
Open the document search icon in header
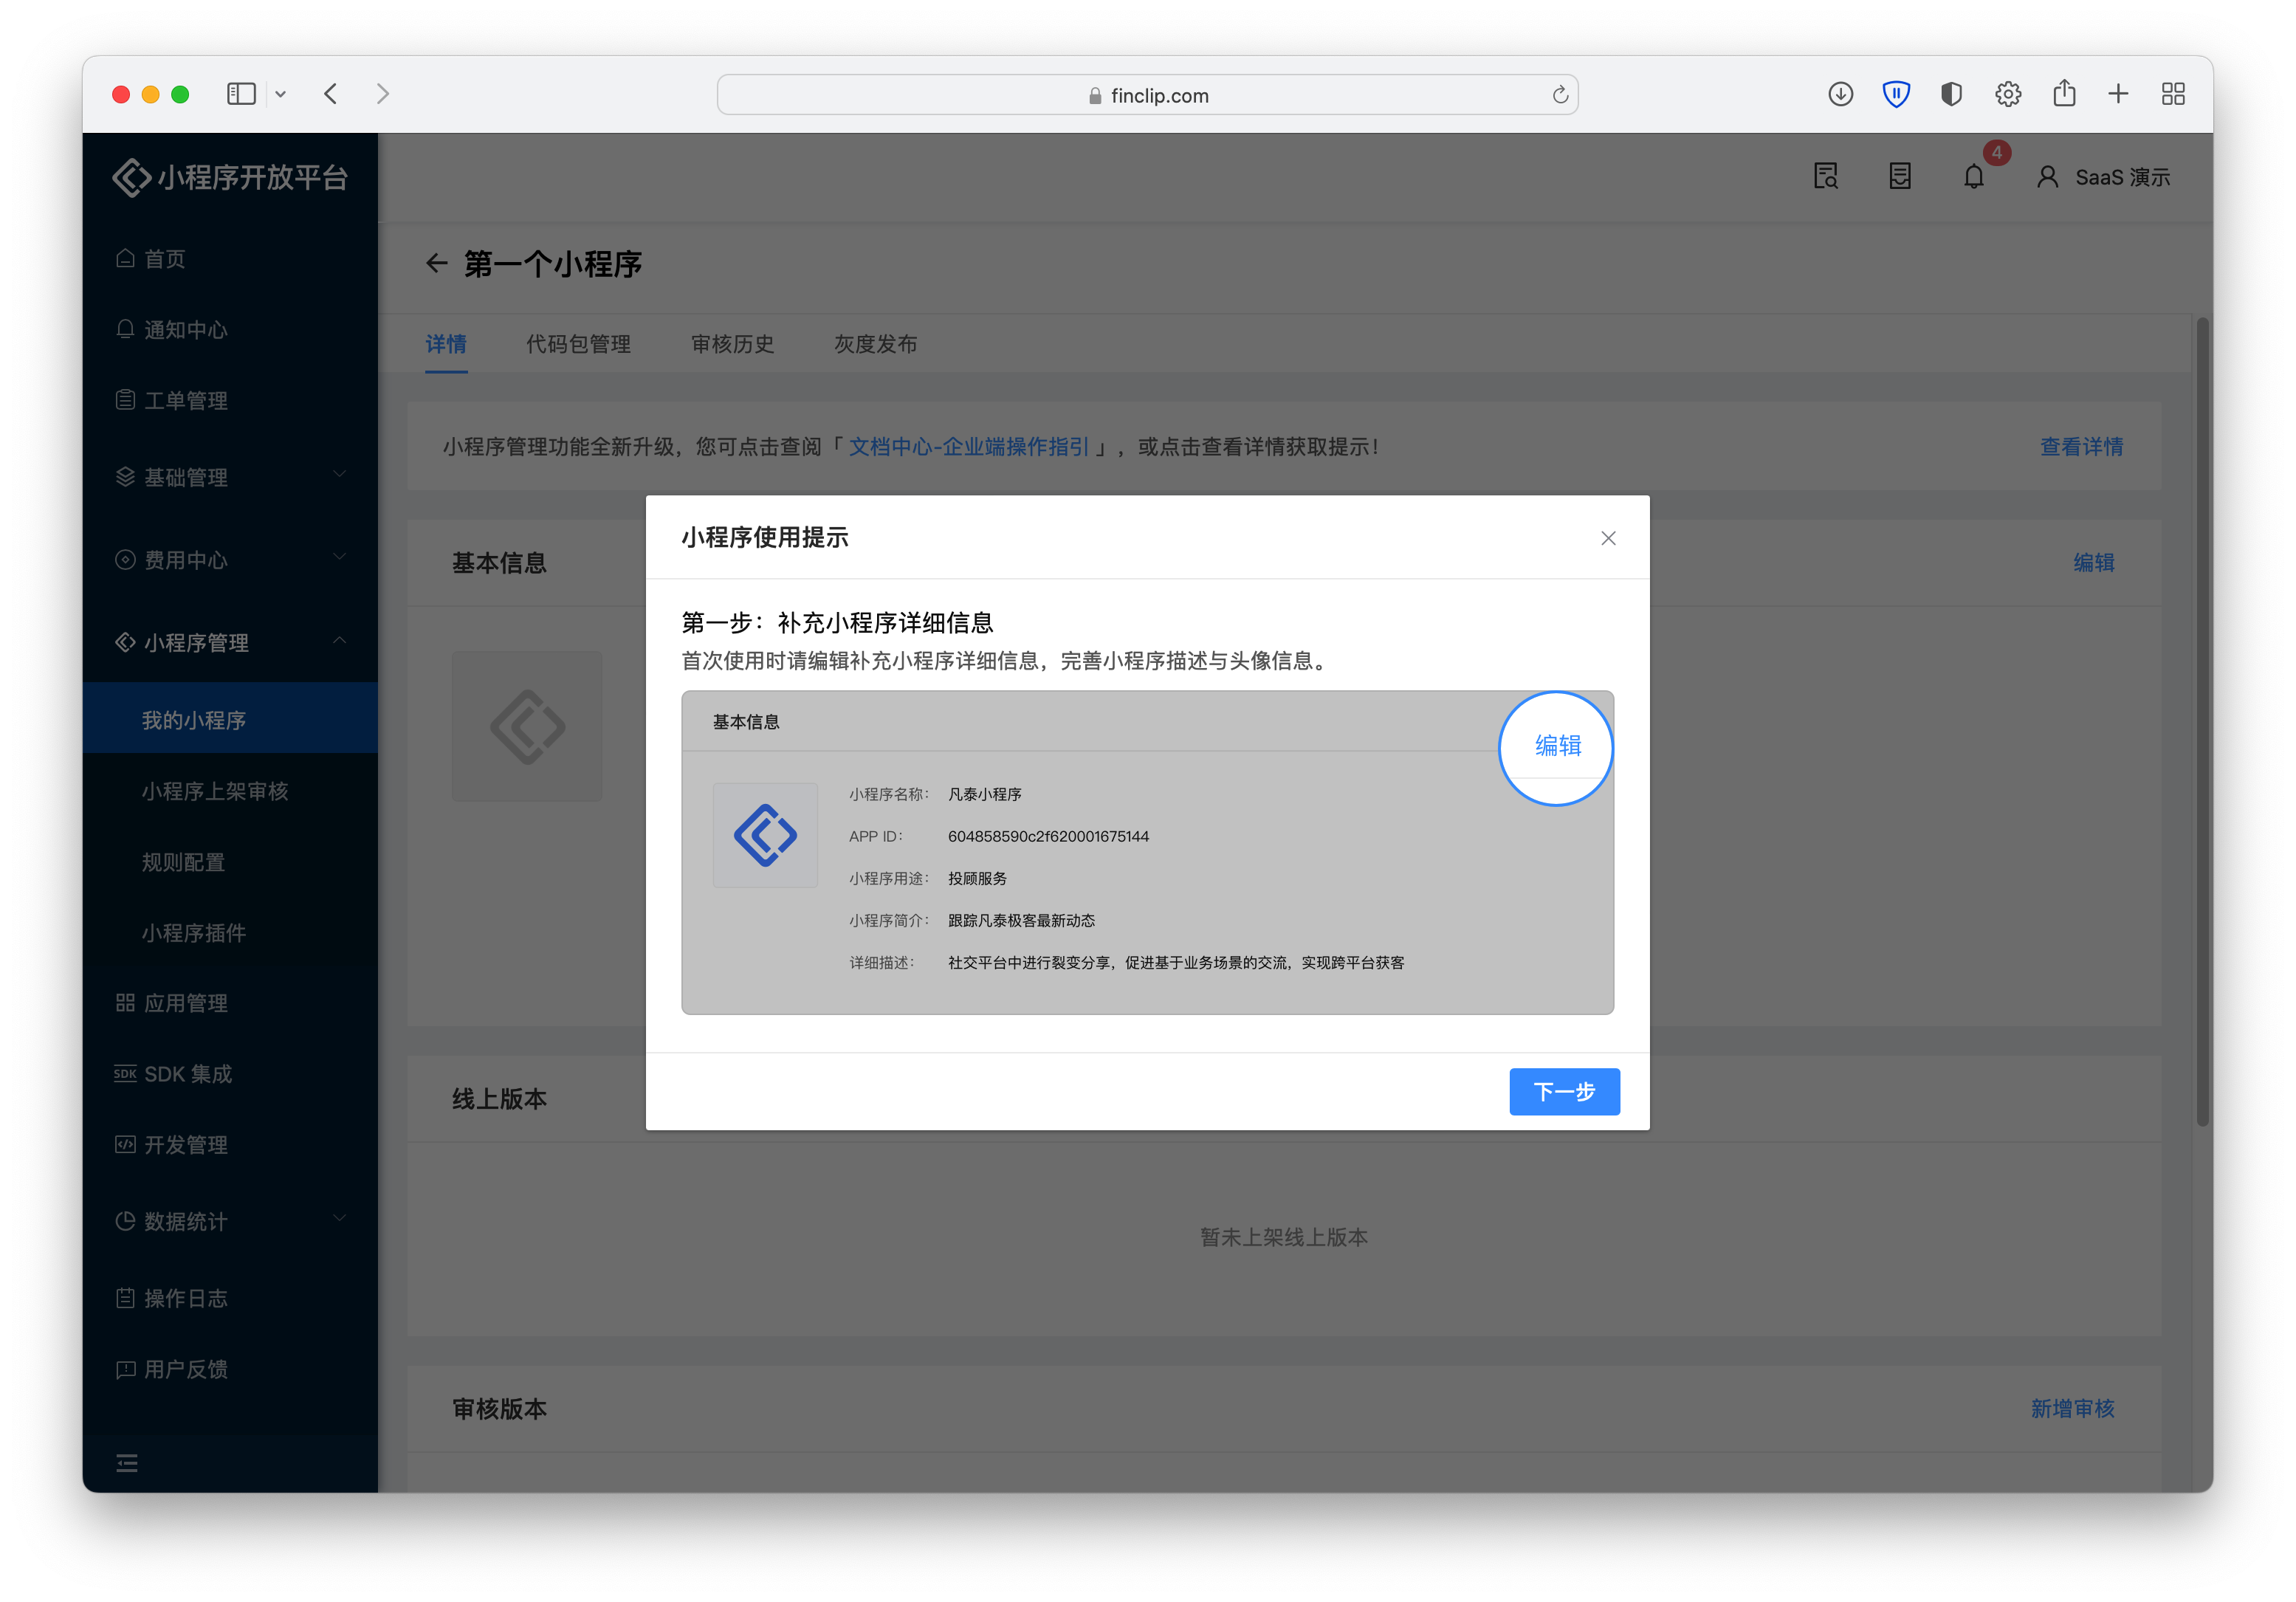click(x=1825, y=177)
